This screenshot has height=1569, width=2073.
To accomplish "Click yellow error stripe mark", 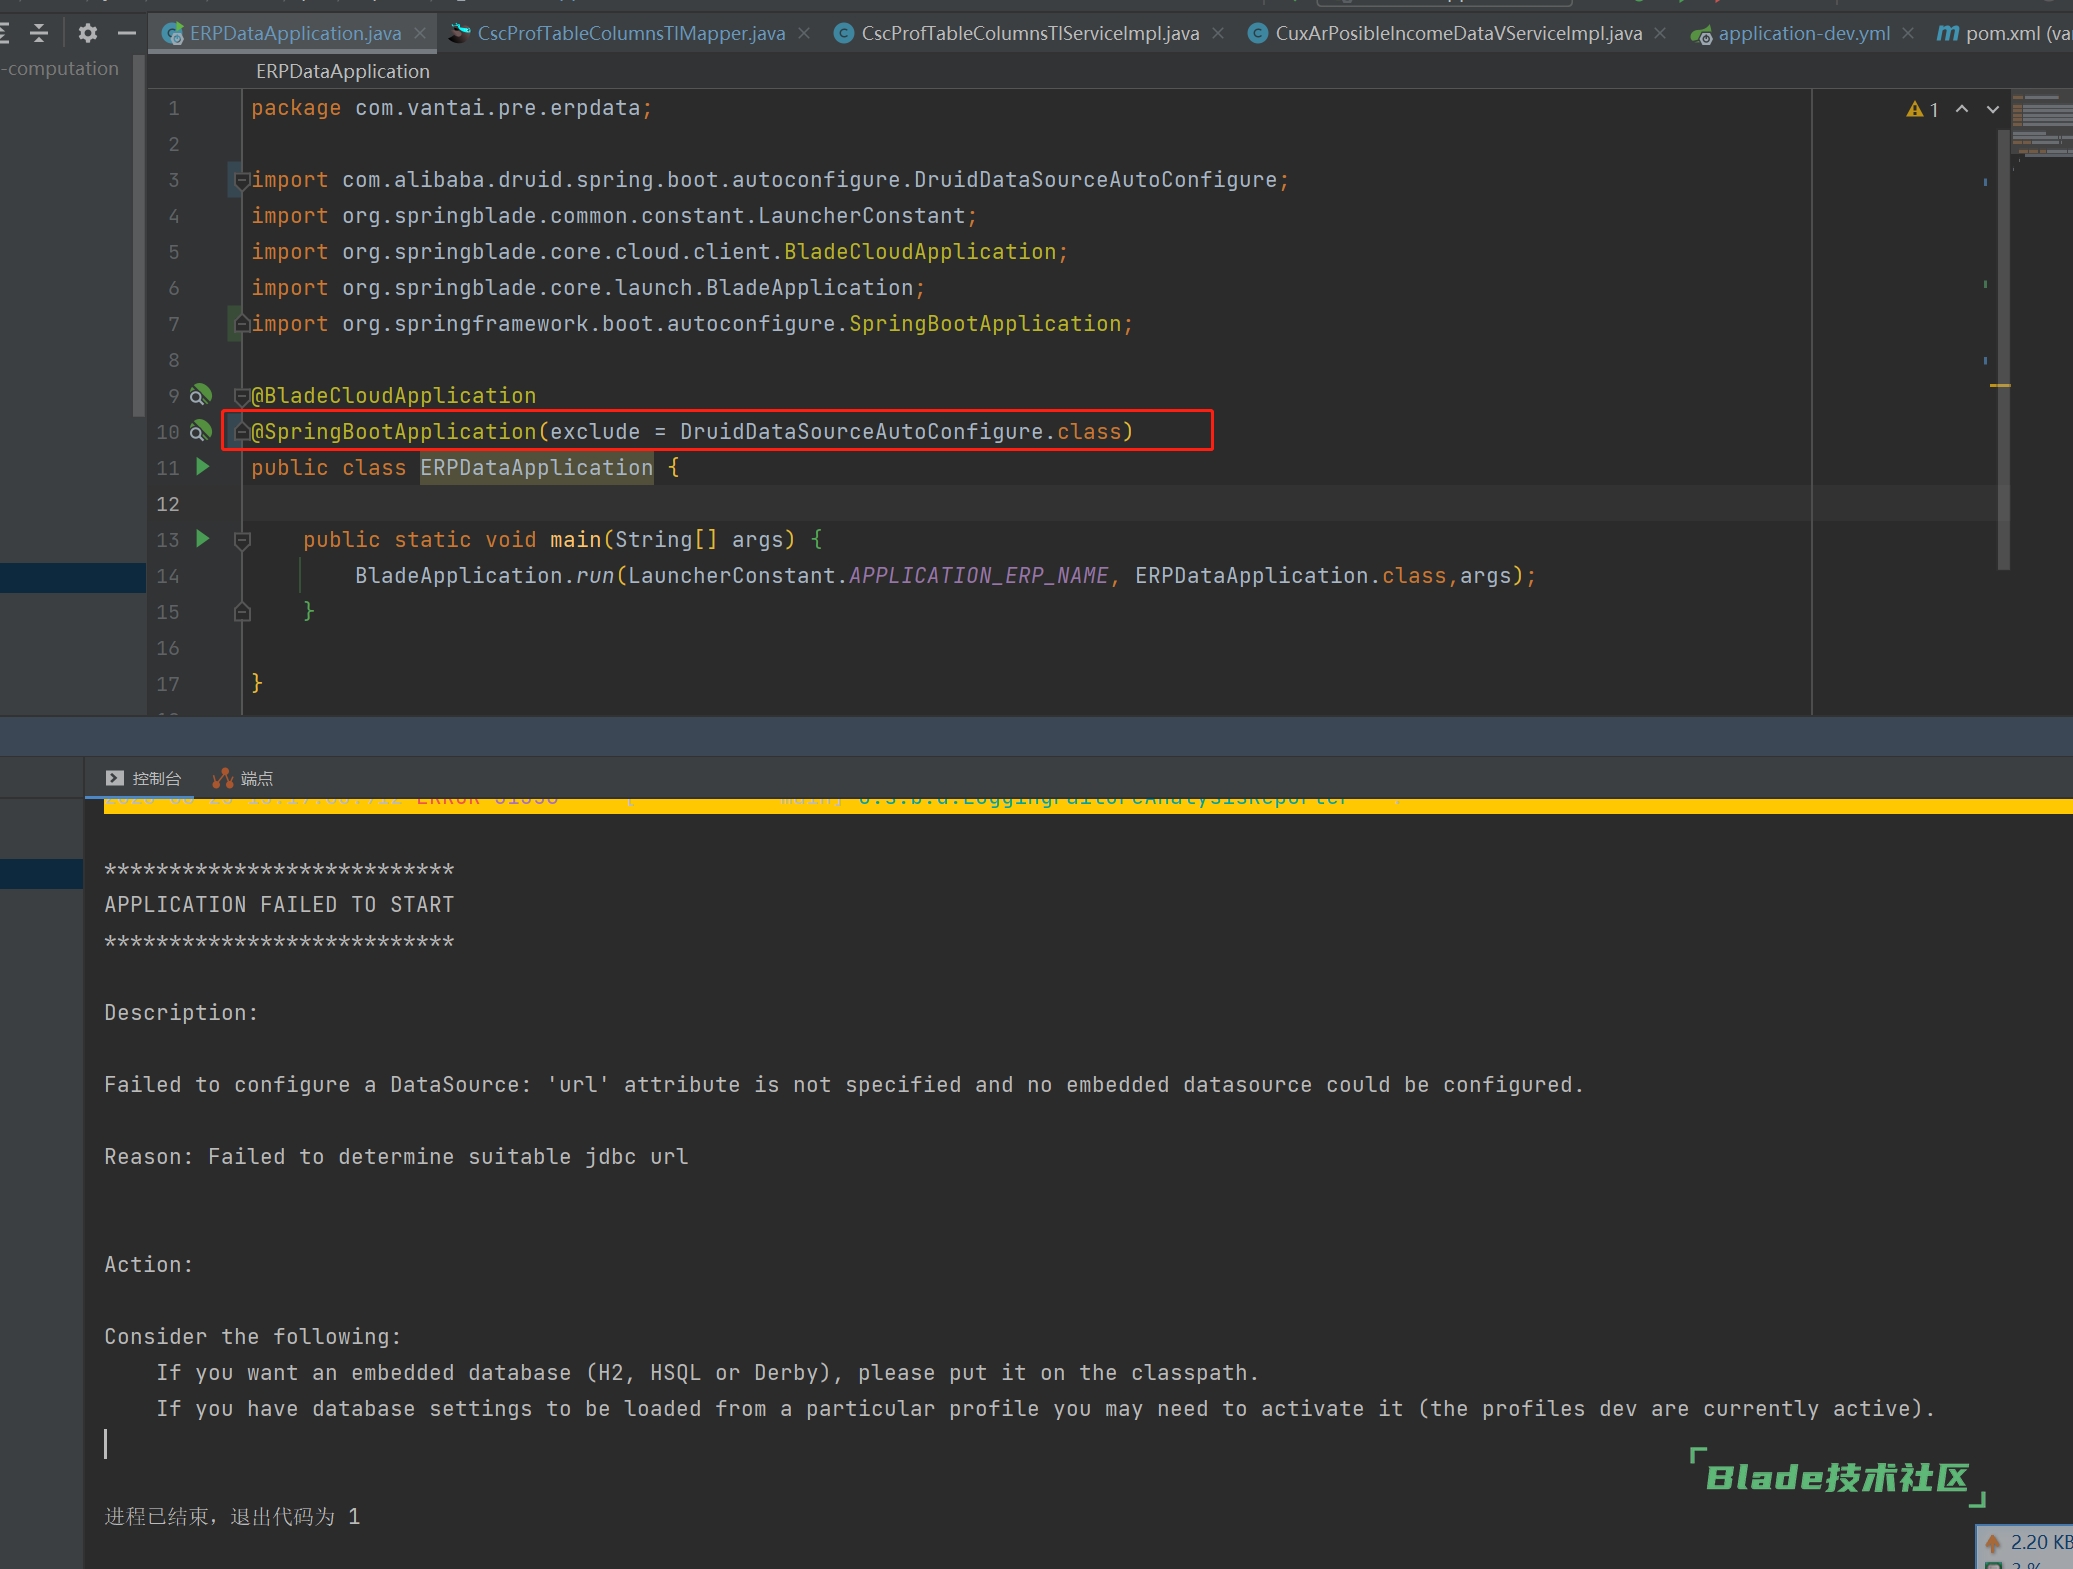I will click(x=2000, y=385).
